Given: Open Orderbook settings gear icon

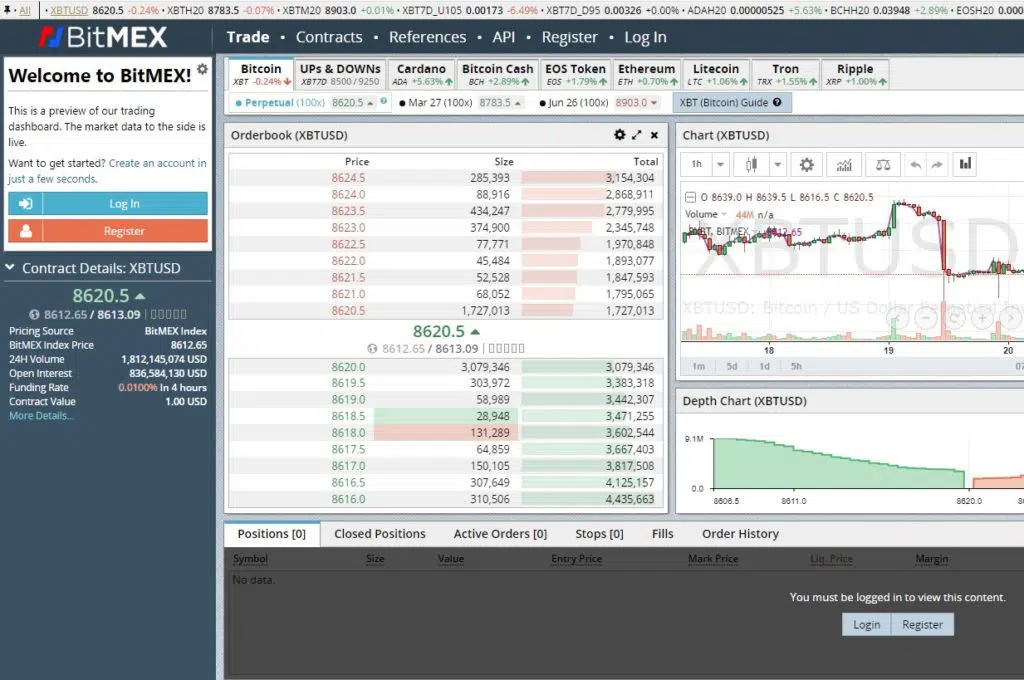Looking at the screenshot, I should pyautogui.click(x=620, y=135).
